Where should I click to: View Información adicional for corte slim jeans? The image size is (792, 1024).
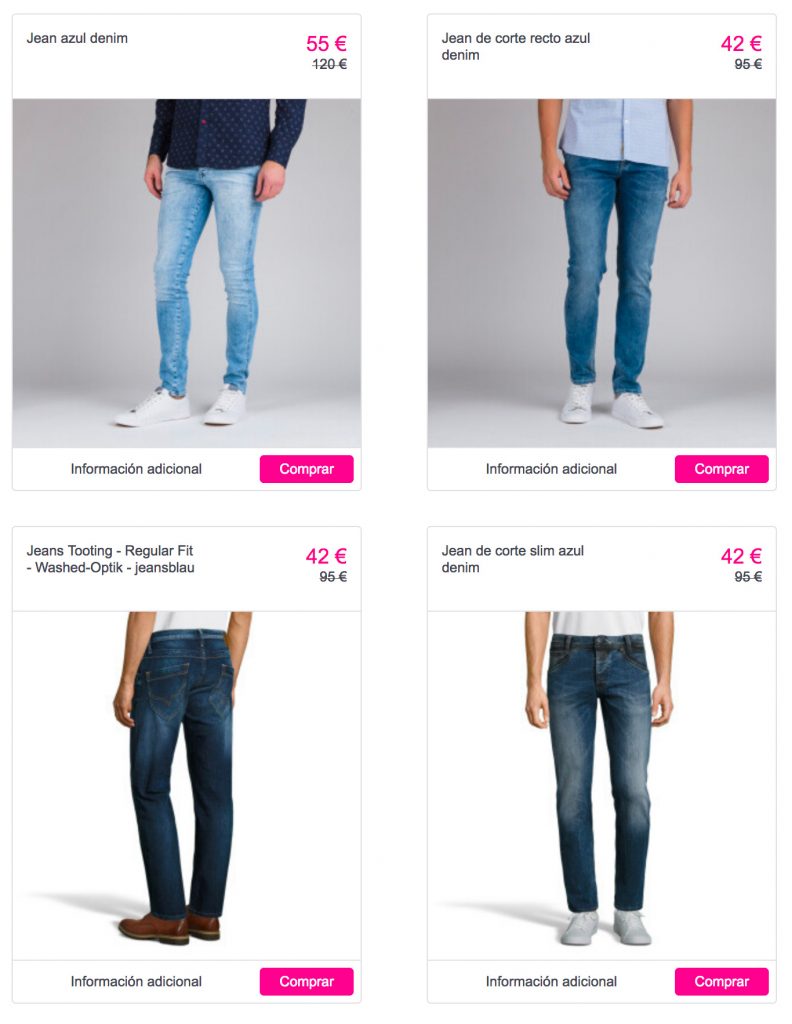coord(551,982)
